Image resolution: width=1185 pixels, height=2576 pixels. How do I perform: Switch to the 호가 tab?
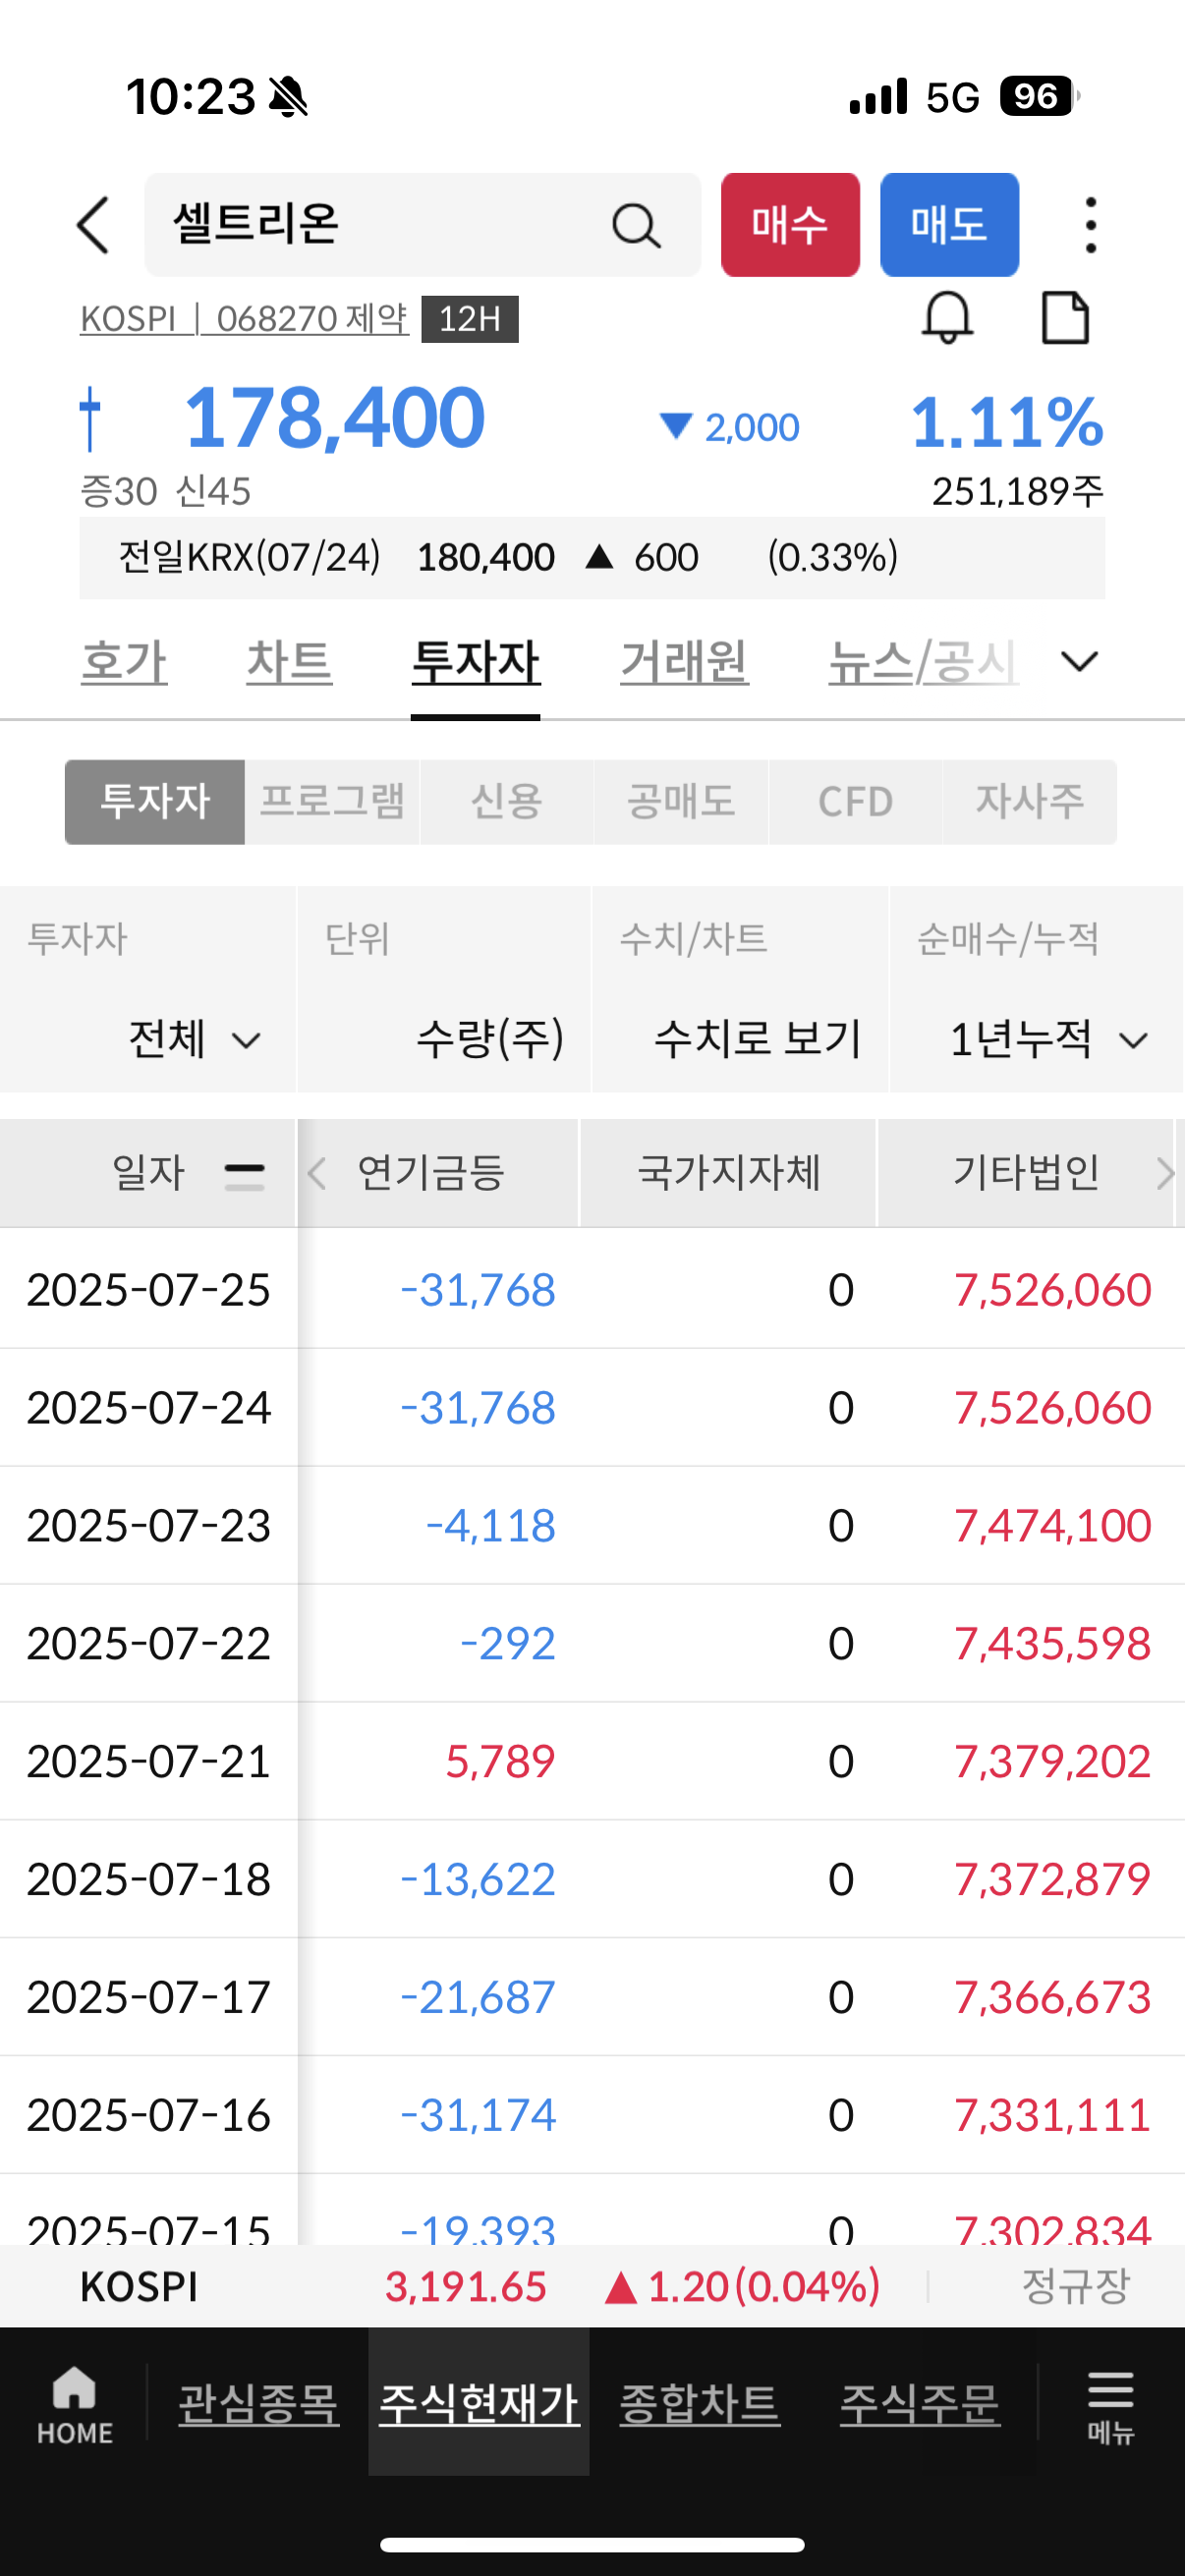(x=124, y=662)
